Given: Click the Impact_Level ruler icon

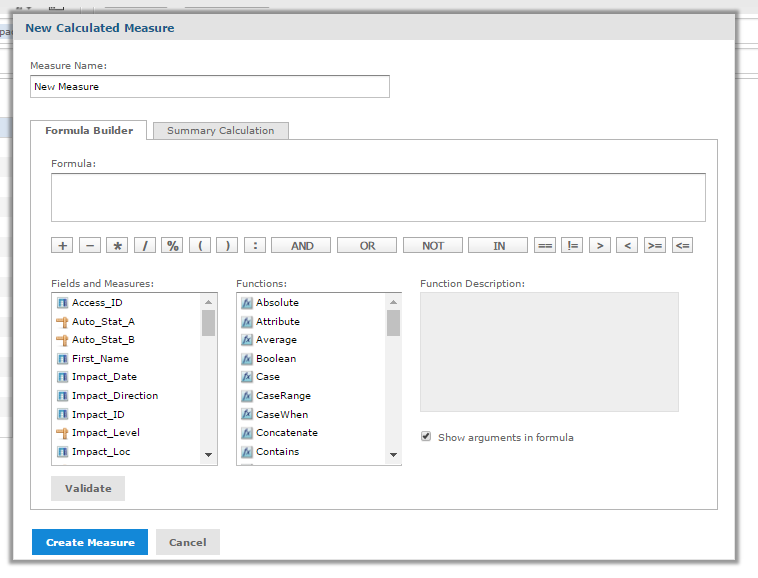Looking at the screenshot, I should tap(62, 433).
